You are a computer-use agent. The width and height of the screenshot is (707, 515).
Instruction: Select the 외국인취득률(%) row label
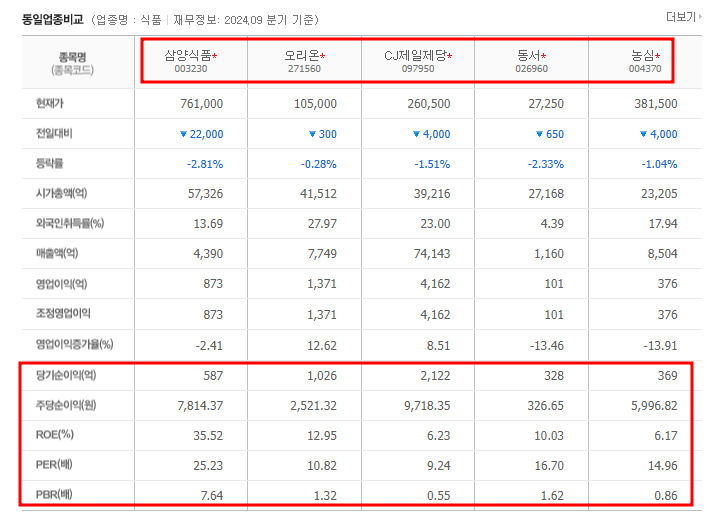70,223
